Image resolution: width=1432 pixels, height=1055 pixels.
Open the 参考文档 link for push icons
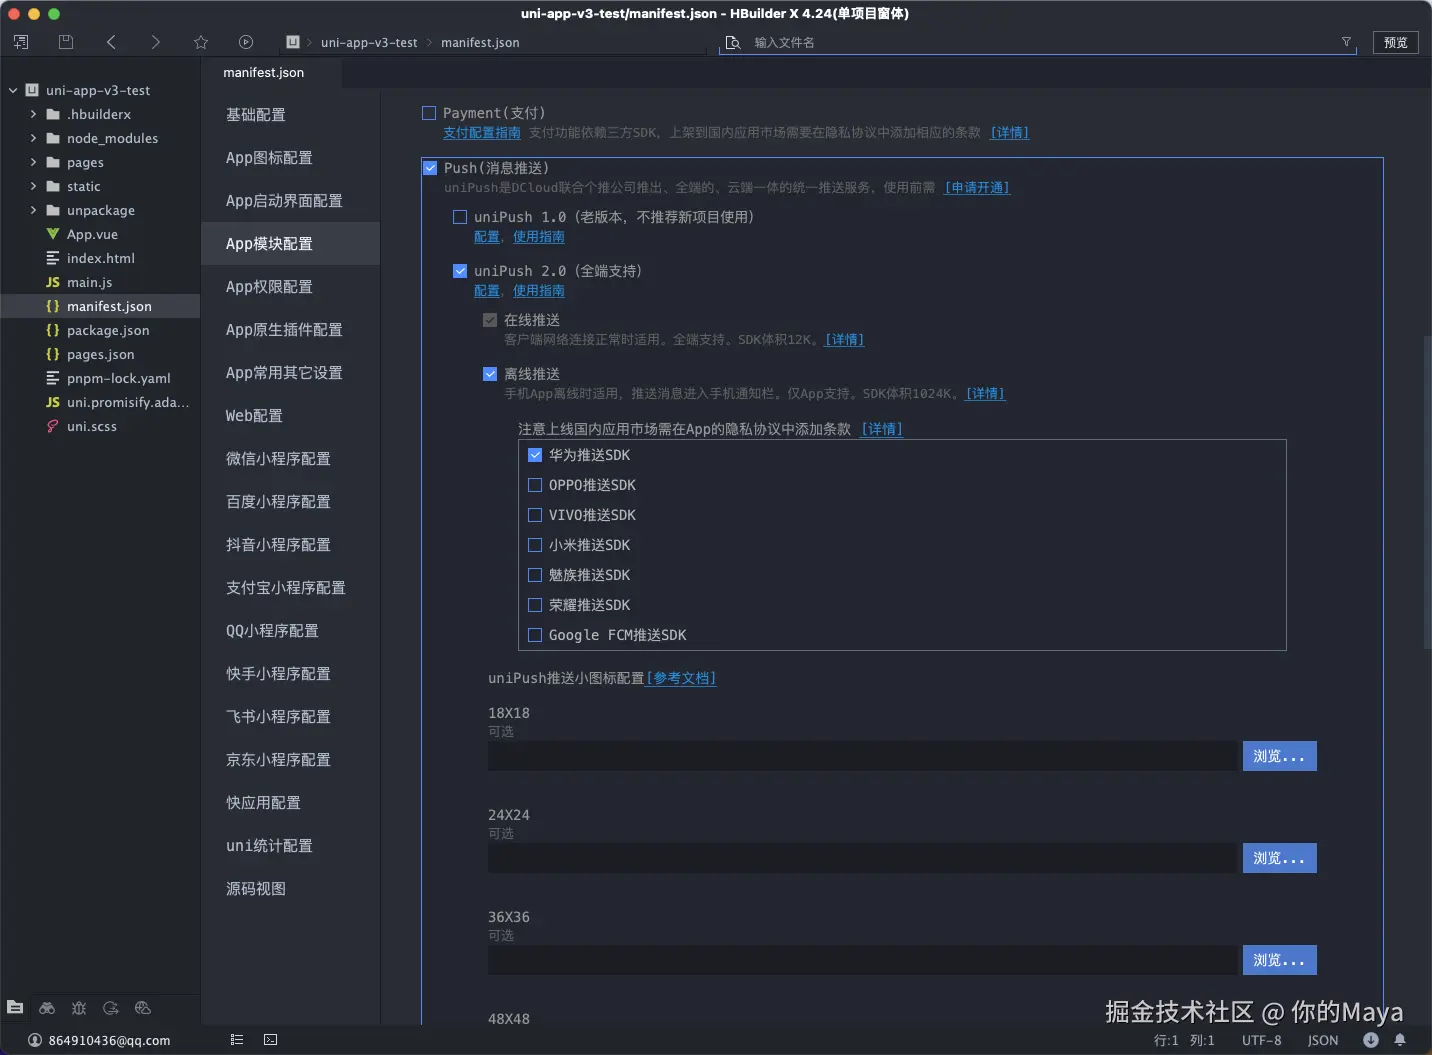point(681,678)
